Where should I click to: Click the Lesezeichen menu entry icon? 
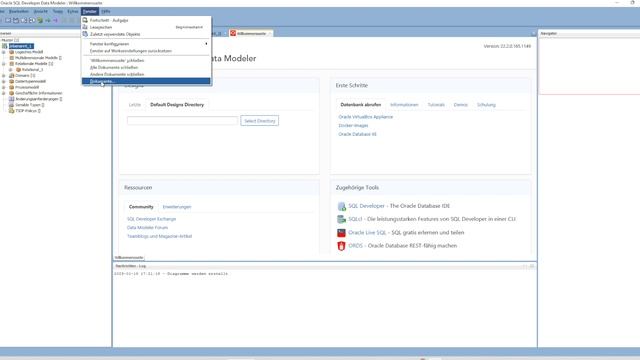(x=85, y=27)
